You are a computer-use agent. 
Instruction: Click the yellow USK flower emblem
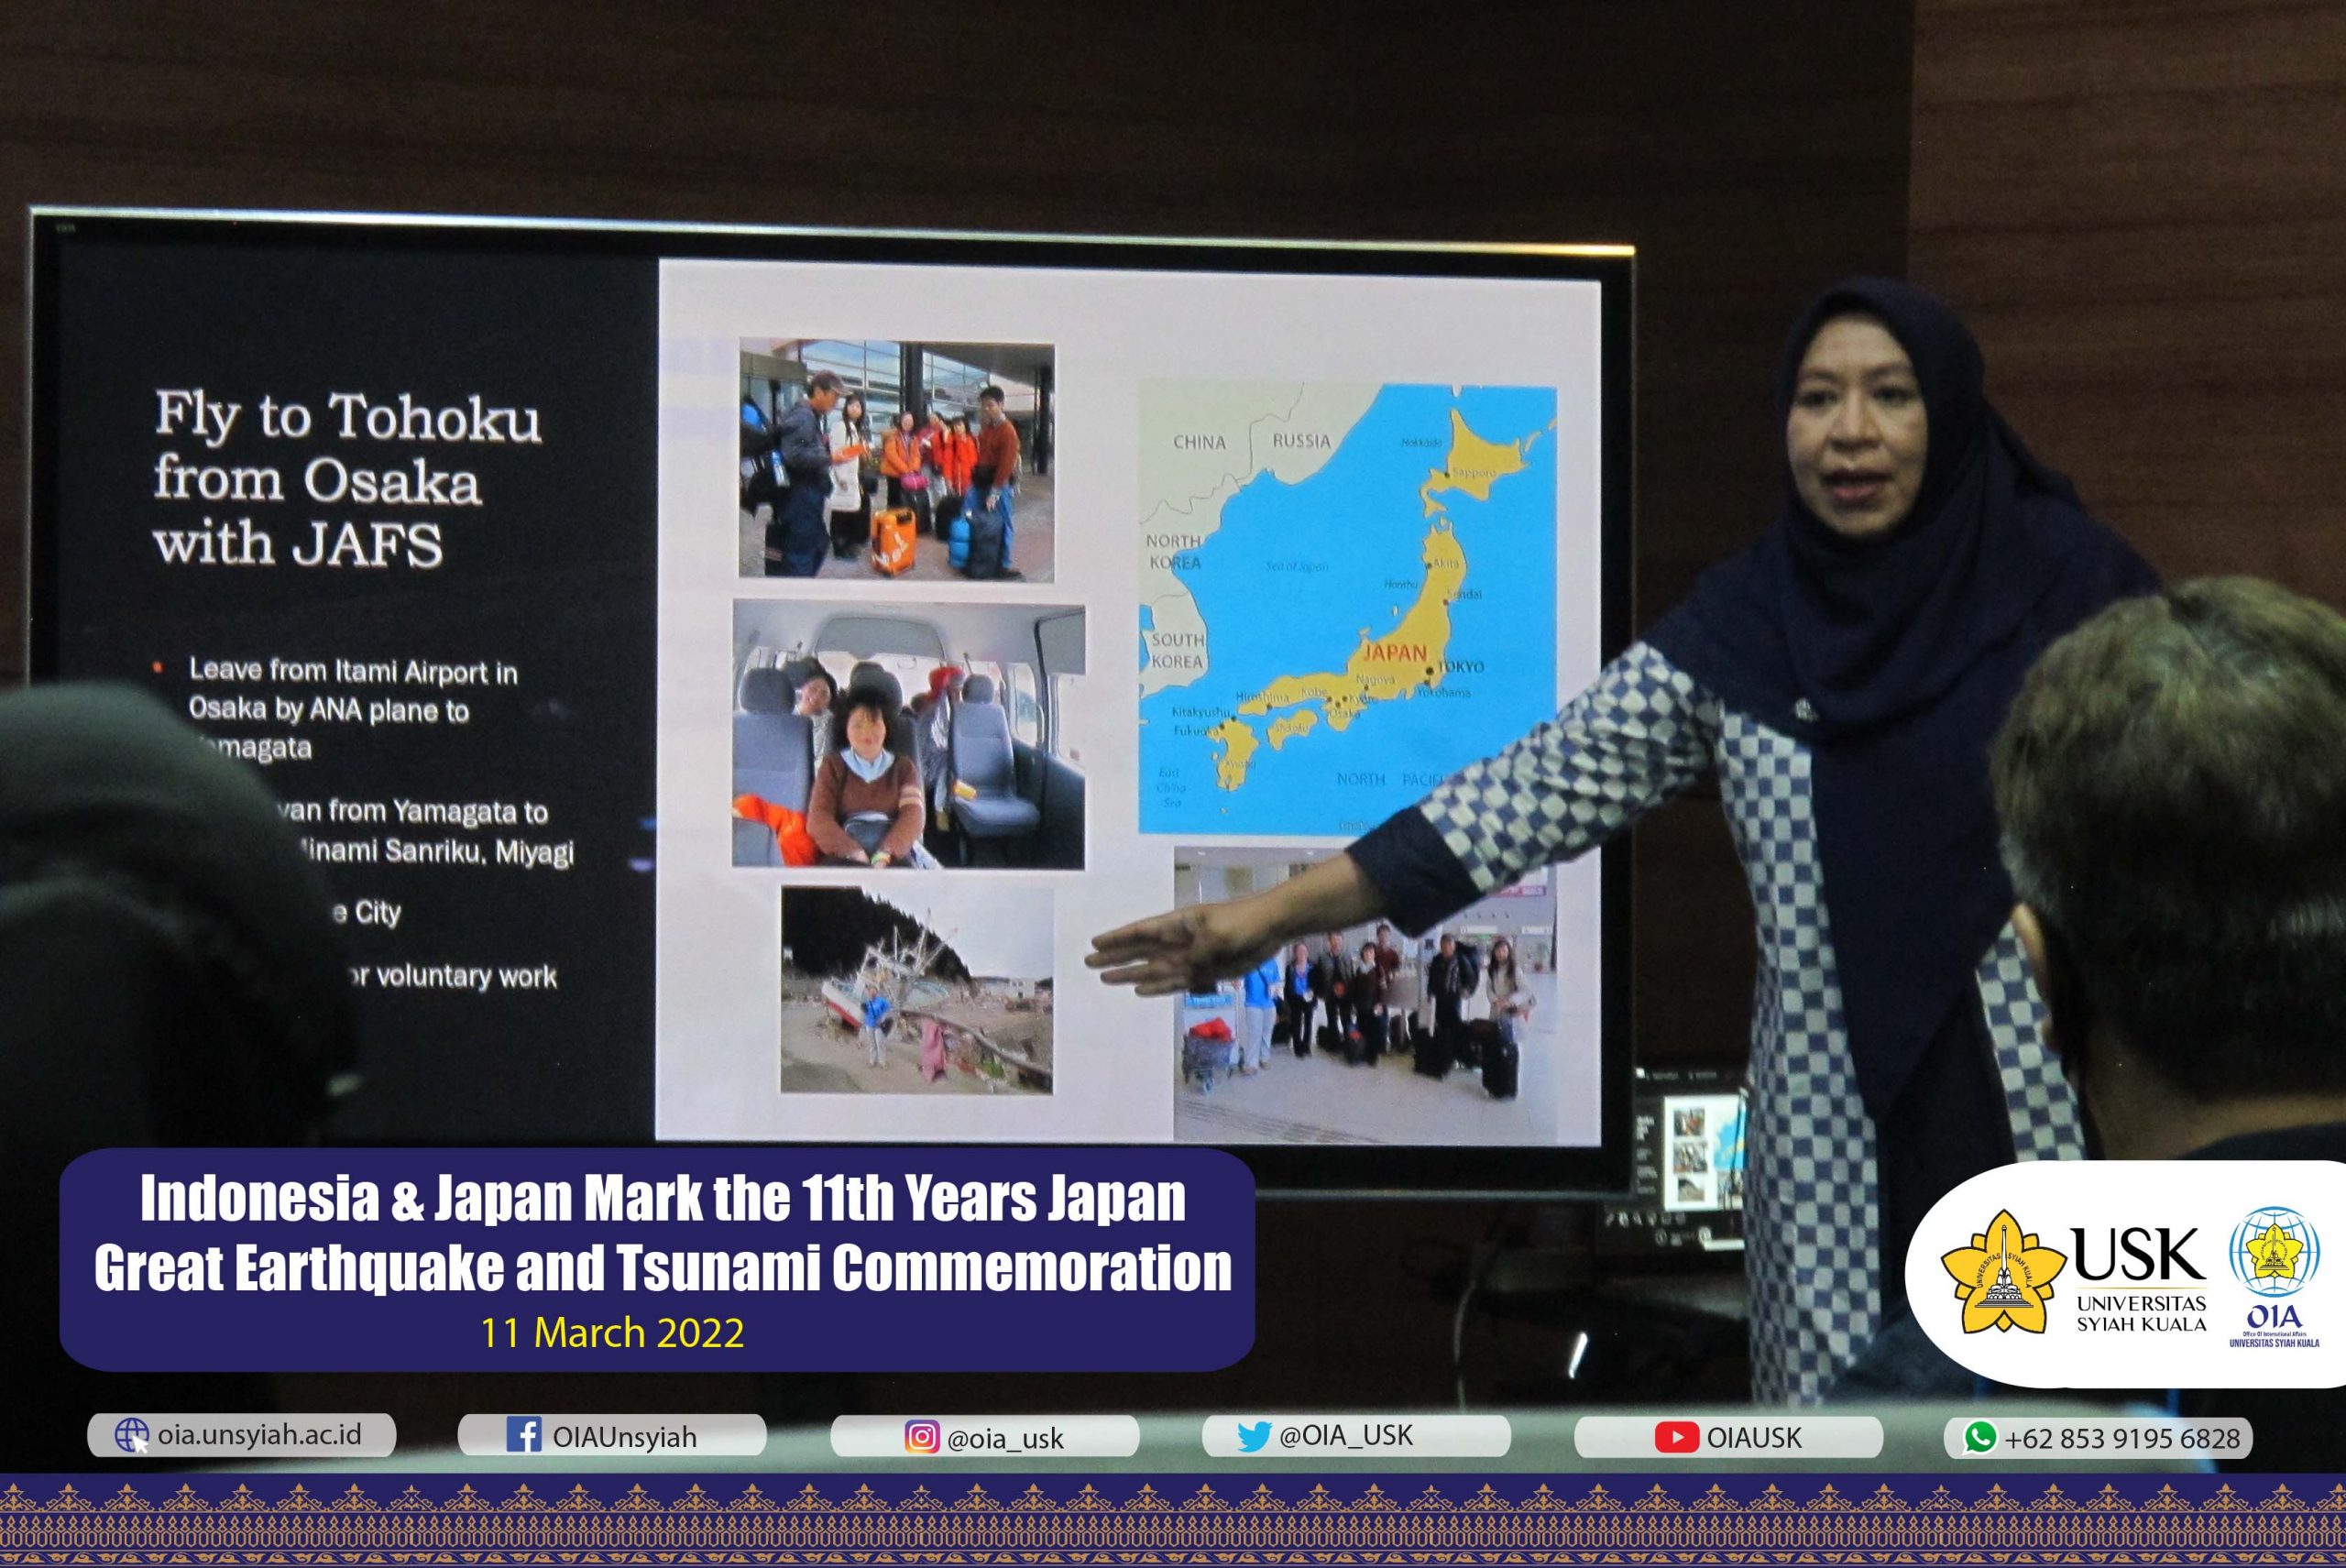2004,1271
